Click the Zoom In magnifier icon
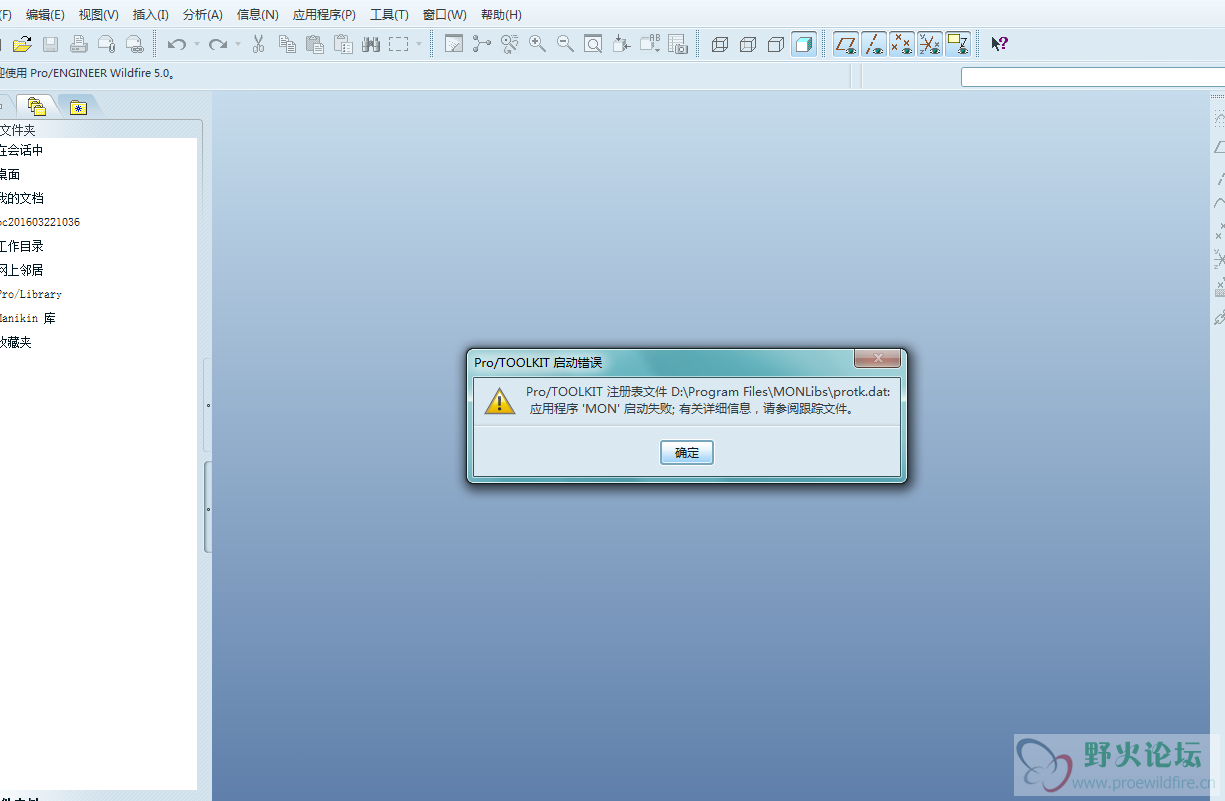Screen dimensions: 1225x801 [538, 44]
